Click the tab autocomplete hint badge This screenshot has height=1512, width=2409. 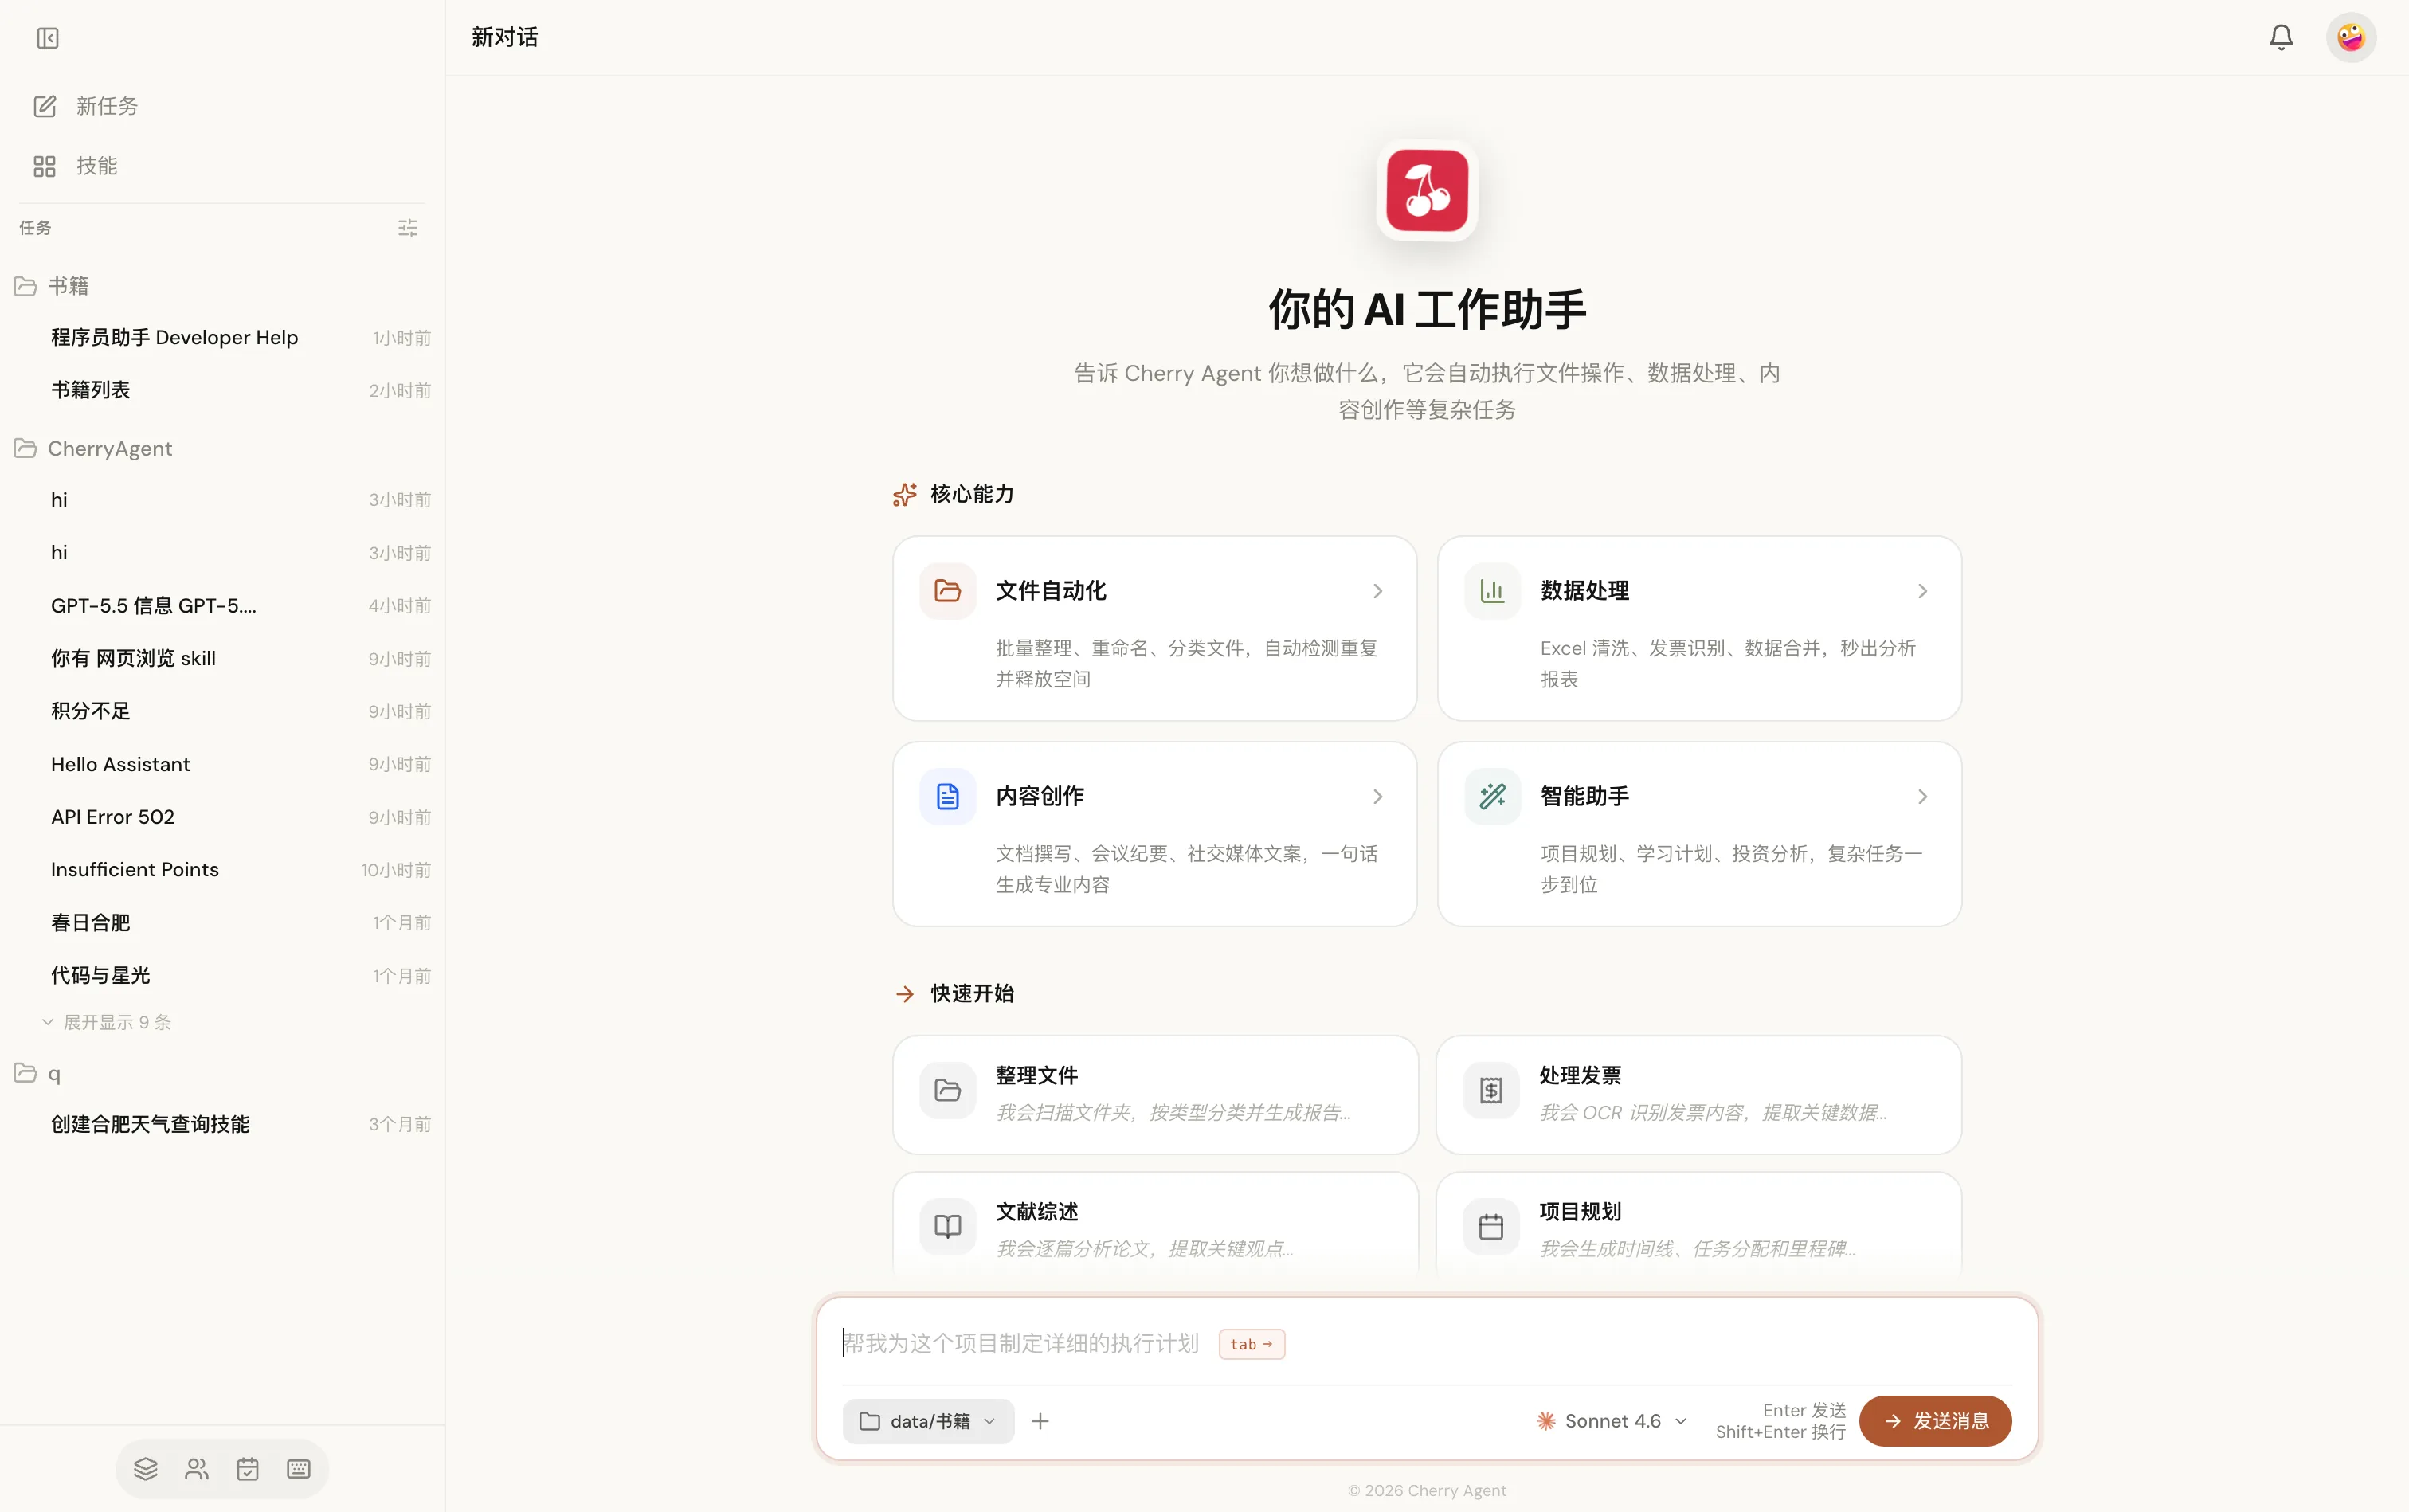[x=1251, y=1343]
